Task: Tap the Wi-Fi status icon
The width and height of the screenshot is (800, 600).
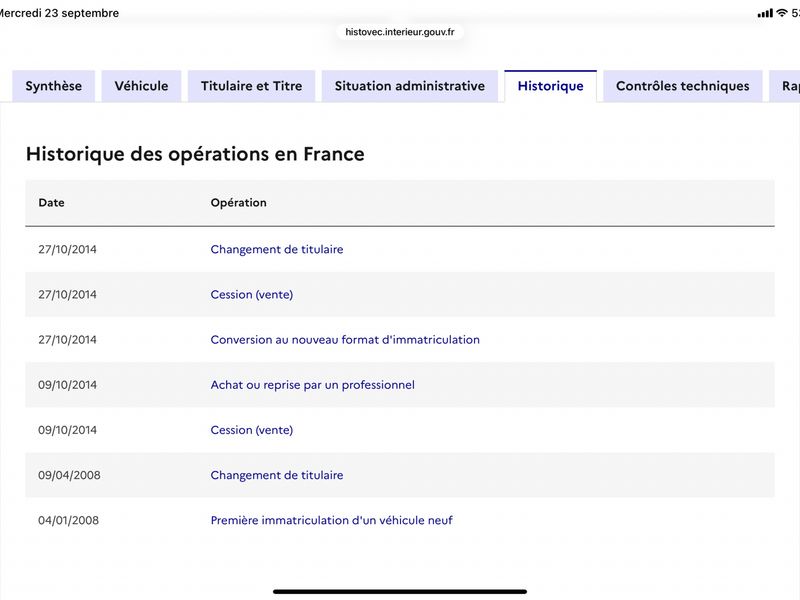Action: coord(782,13)
